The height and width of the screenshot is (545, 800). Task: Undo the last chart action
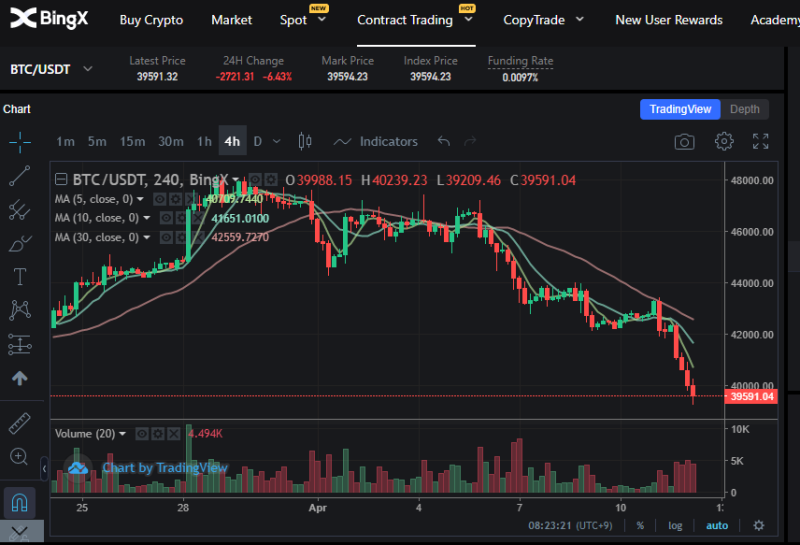click(x=444, y=141)
